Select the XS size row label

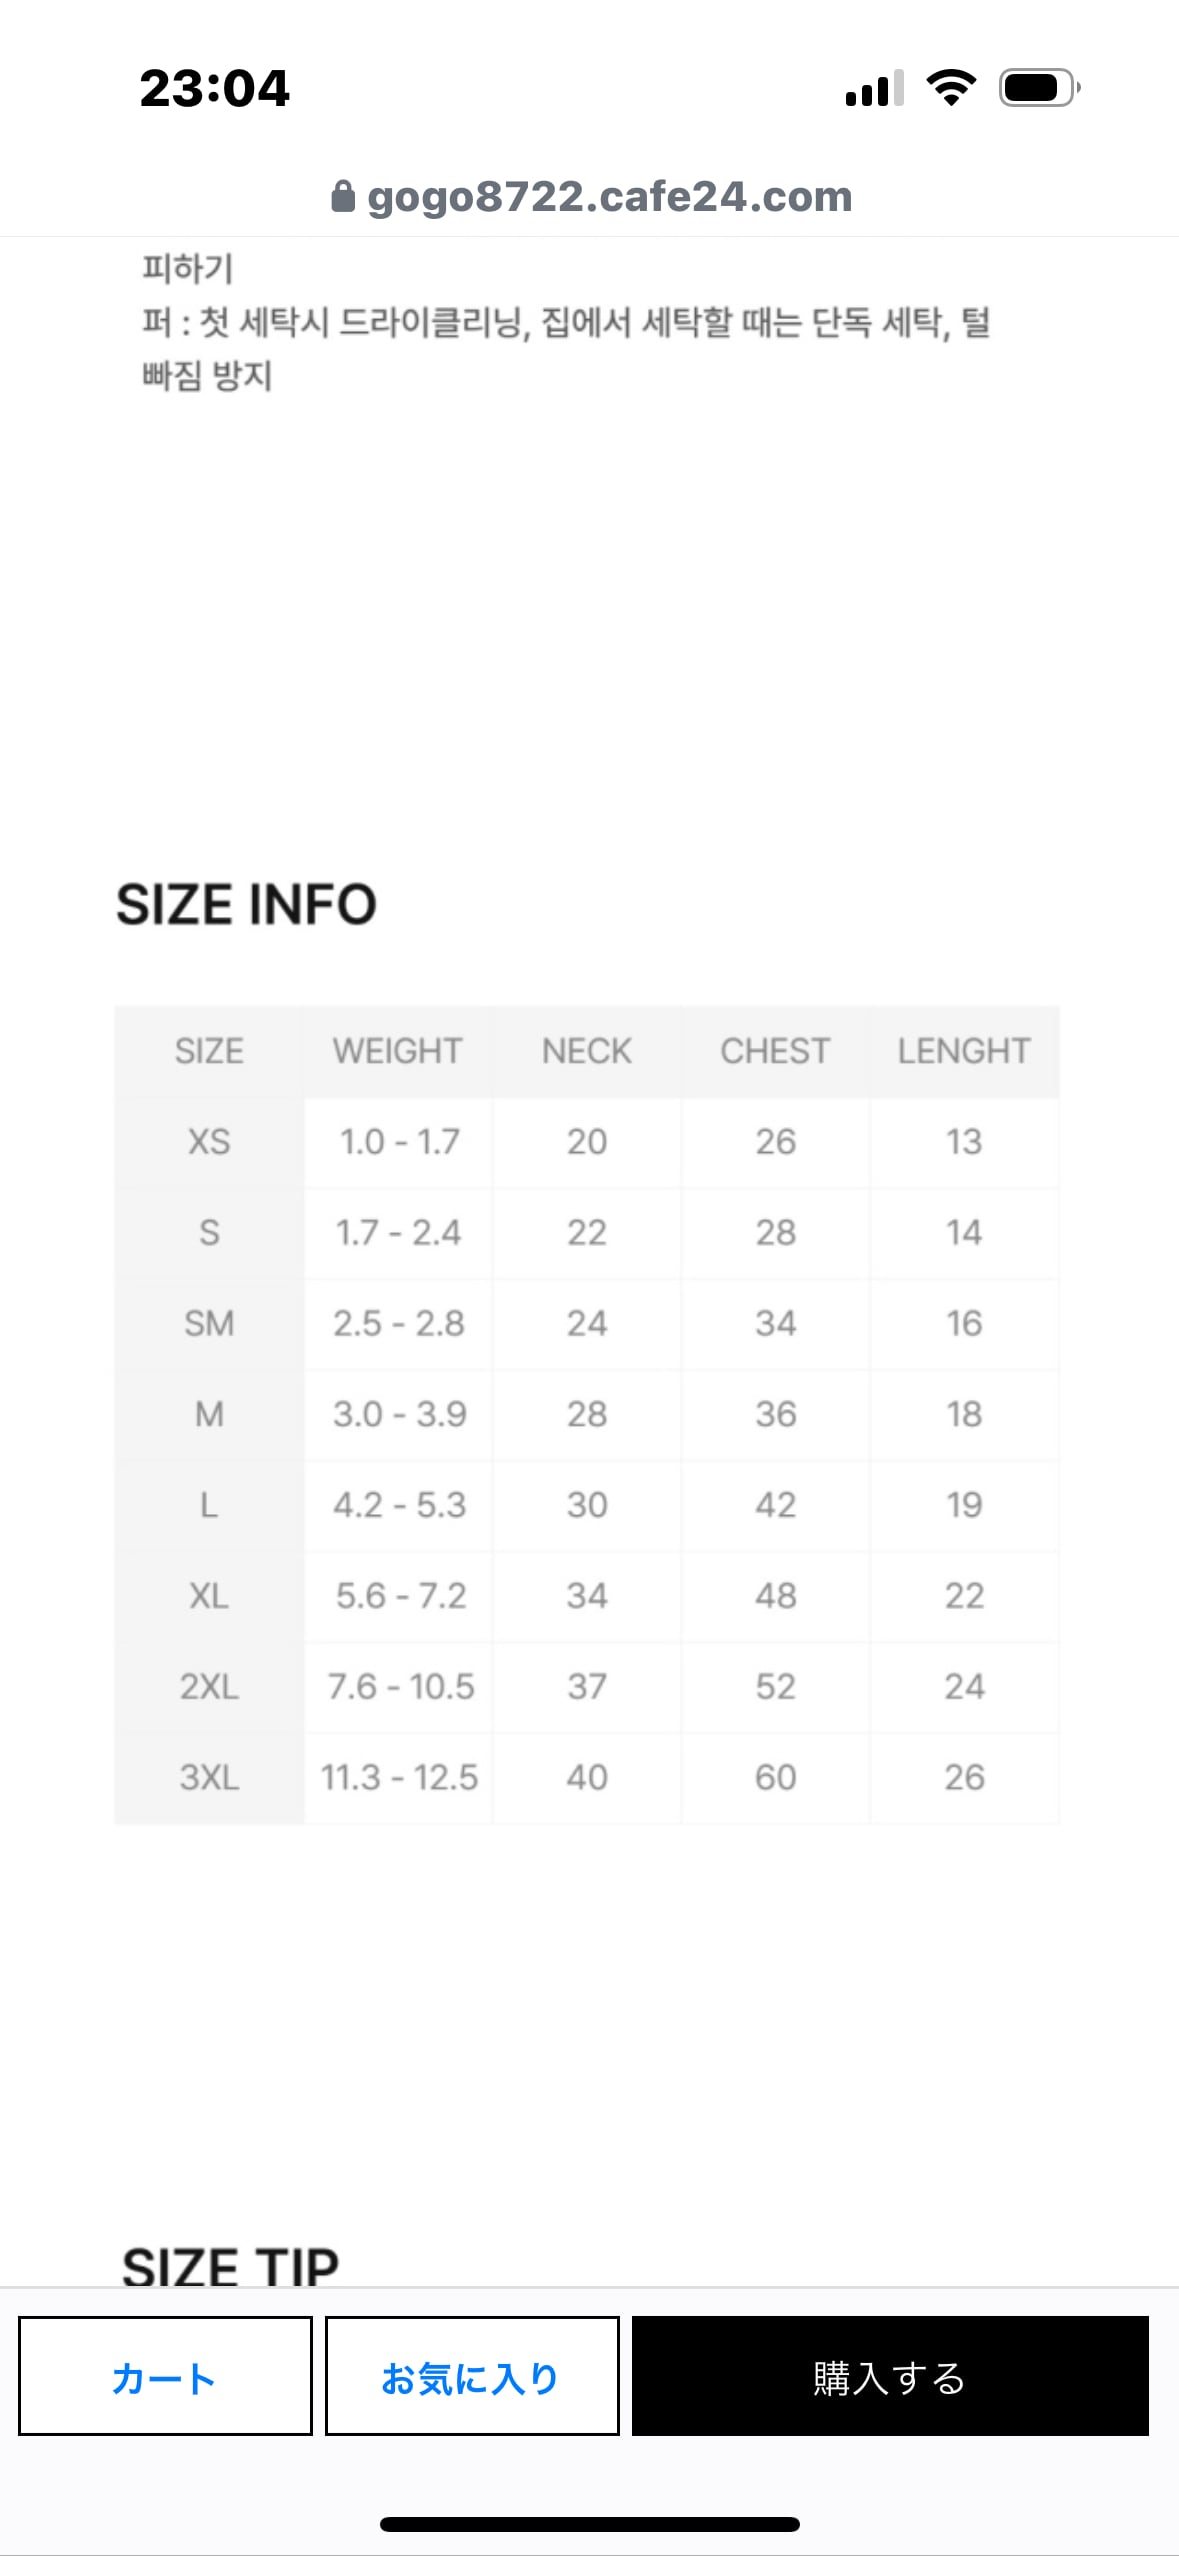pyautogui.click(x=209, y=1142)
